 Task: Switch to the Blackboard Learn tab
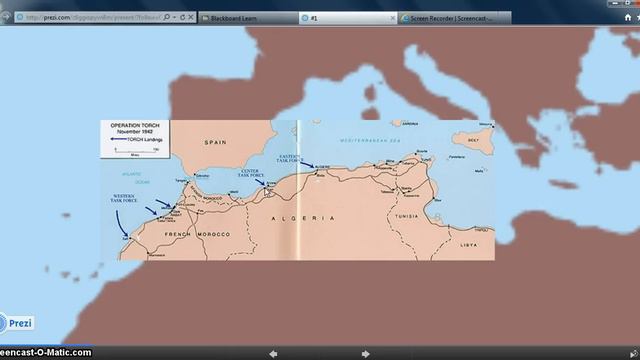click(248, 18)
